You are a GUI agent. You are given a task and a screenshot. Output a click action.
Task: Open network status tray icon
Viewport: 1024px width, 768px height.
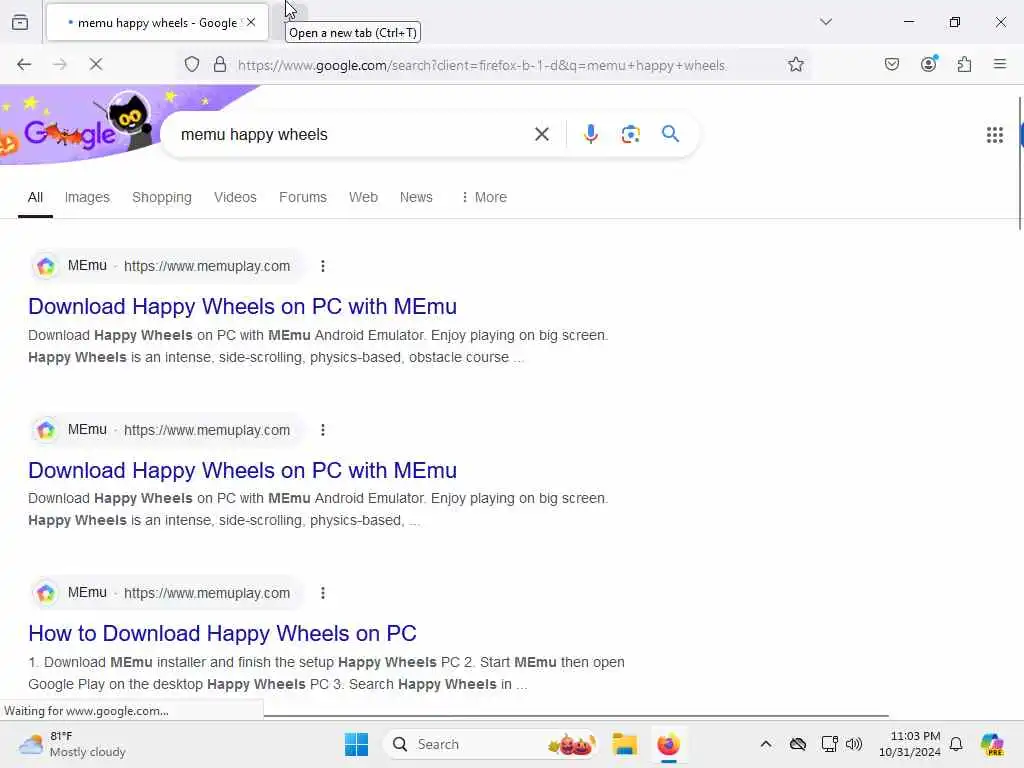(829, 744)
